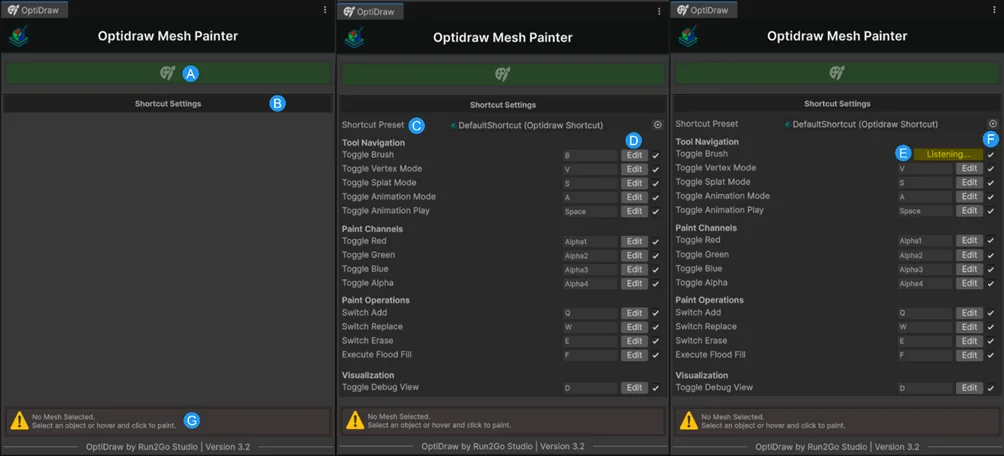
Task: Click the Paint Operations heading in middle panel
Action: coord(376,300)
